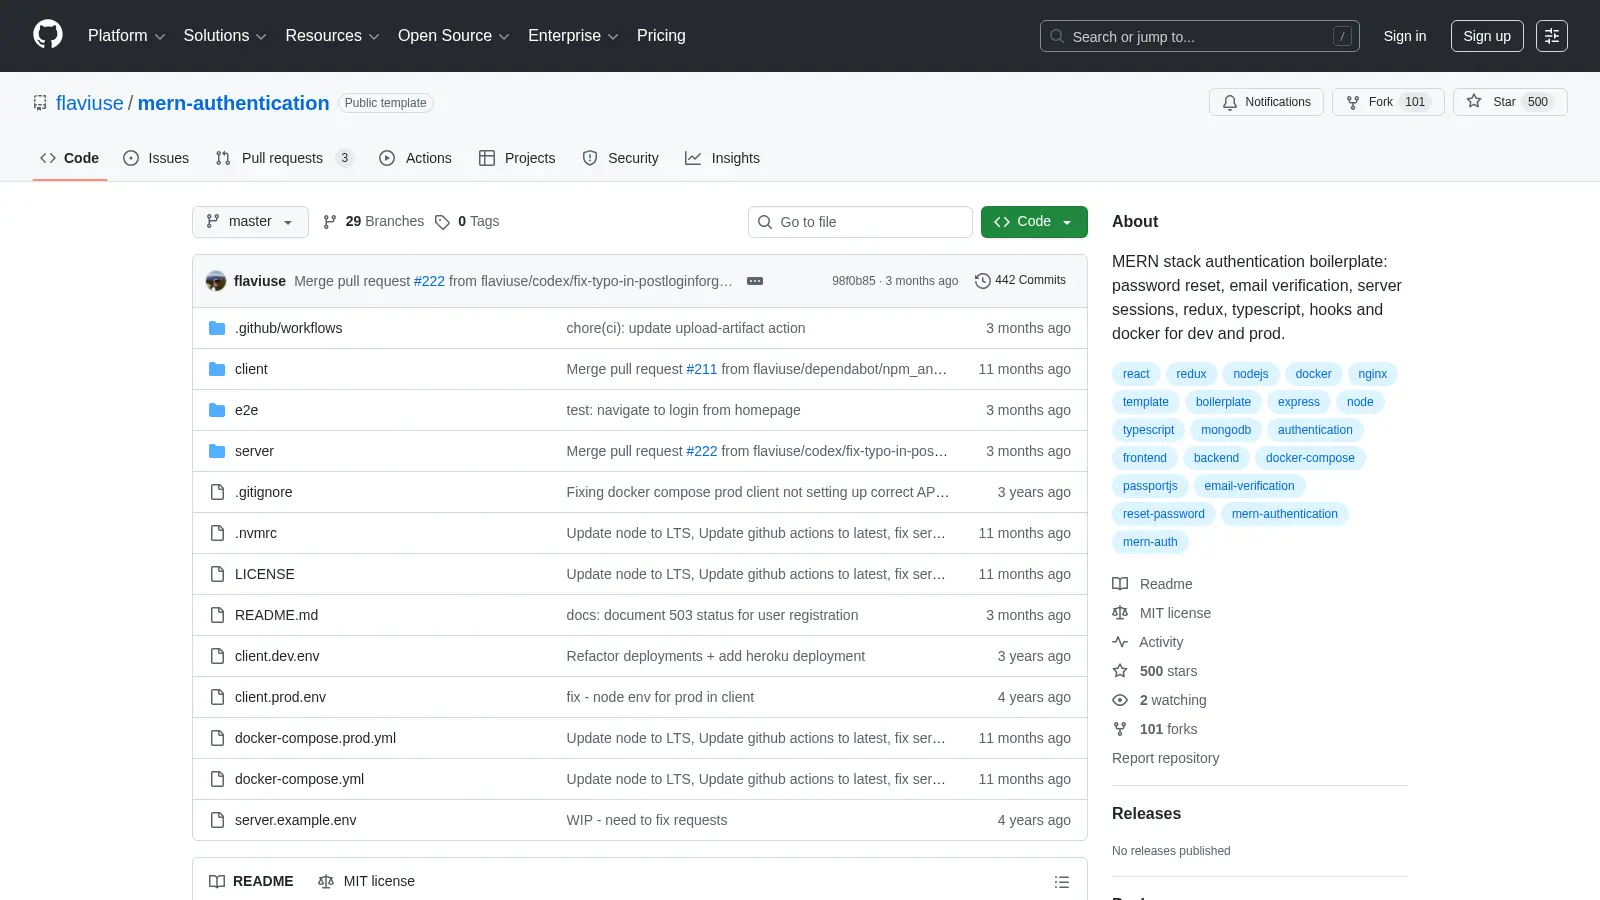Open the command palette icon in header
Image resolution: width=1600 pixels, height=900 pixels.
pyautogui.click(x=1552, y=36)
